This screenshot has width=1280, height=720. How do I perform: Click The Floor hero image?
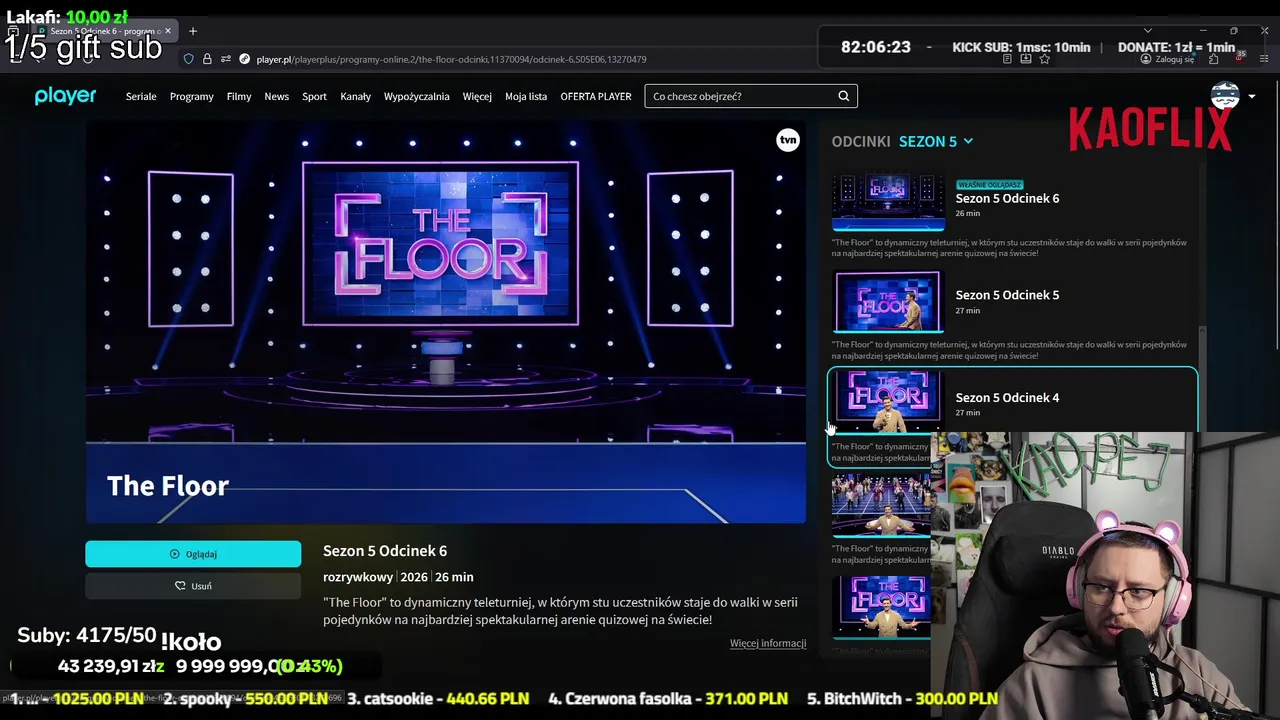click(x=445, y=322)
